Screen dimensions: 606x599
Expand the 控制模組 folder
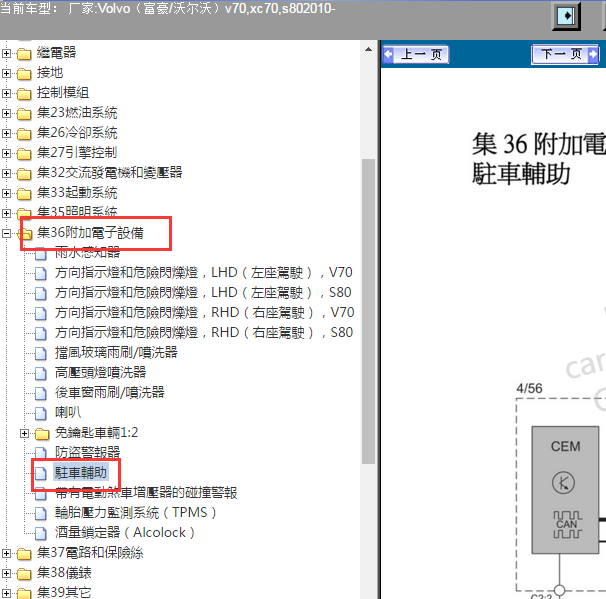click(x=6, y=93)
